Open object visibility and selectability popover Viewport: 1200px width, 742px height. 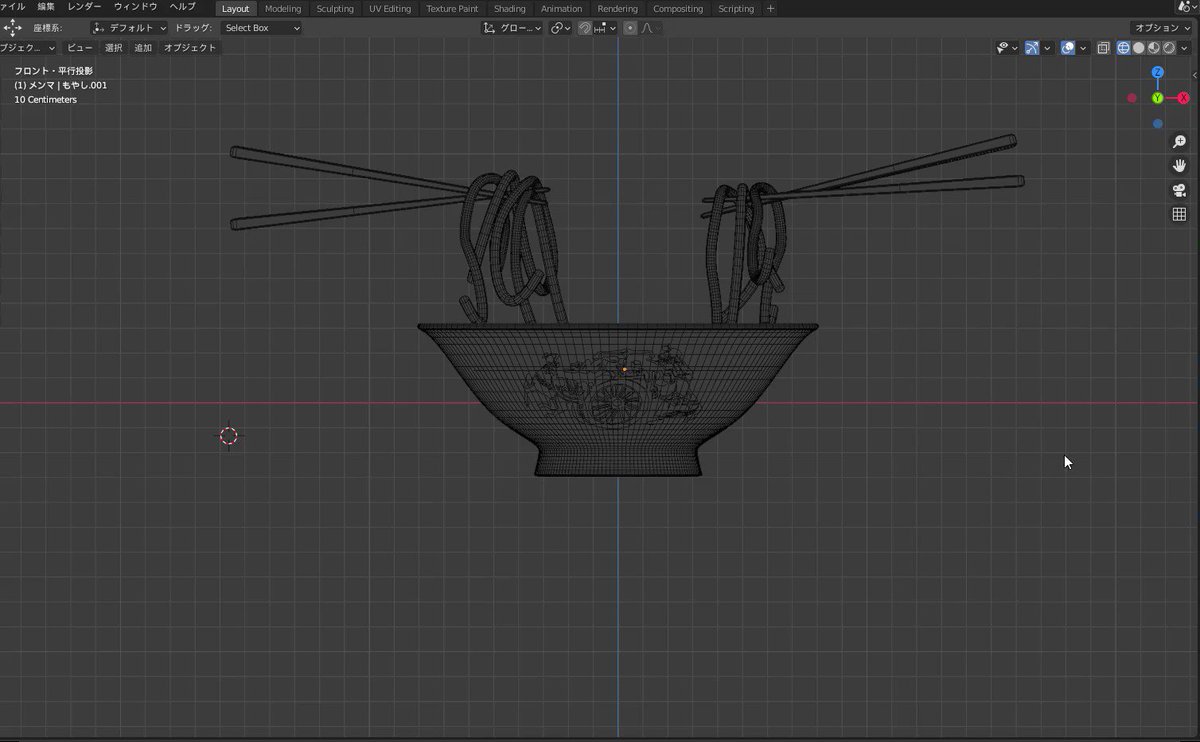(x=1007, y=47)
